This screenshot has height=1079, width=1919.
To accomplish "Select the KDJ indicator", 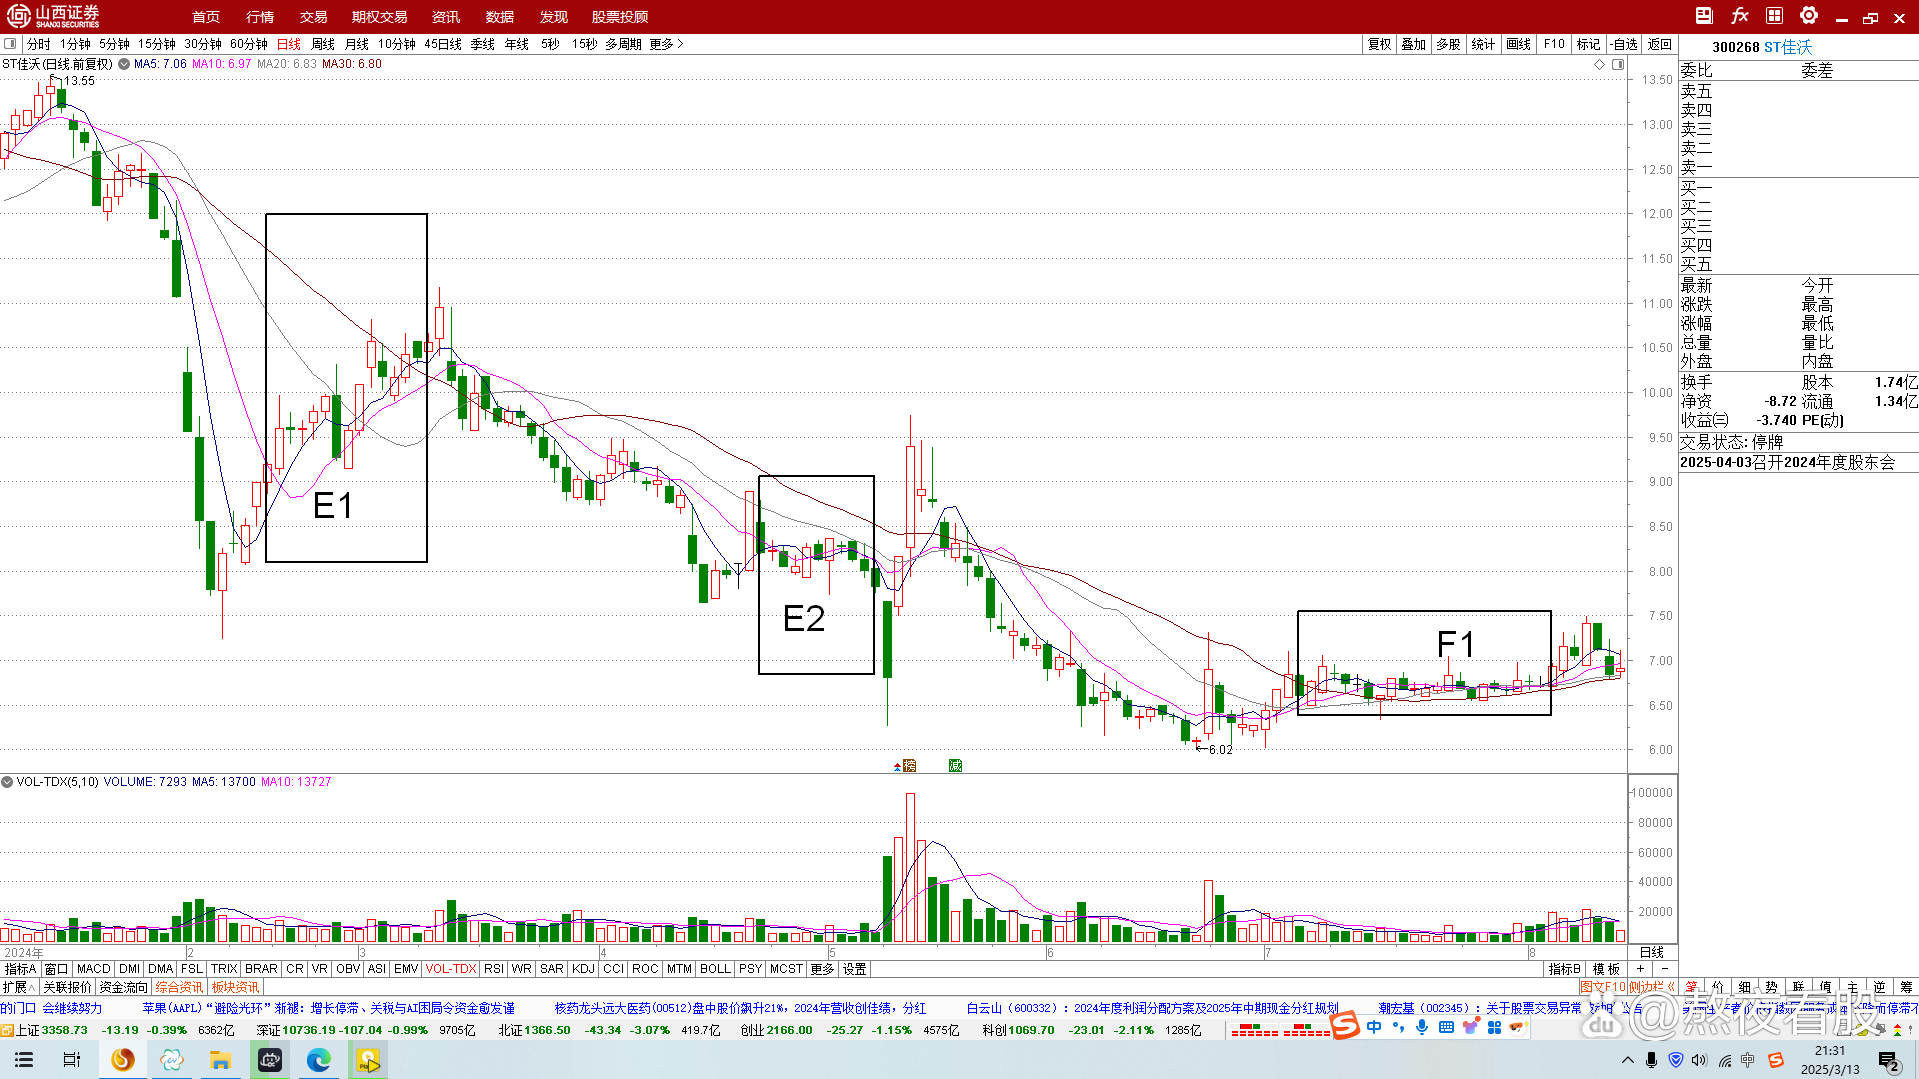I will coord(584,969).
